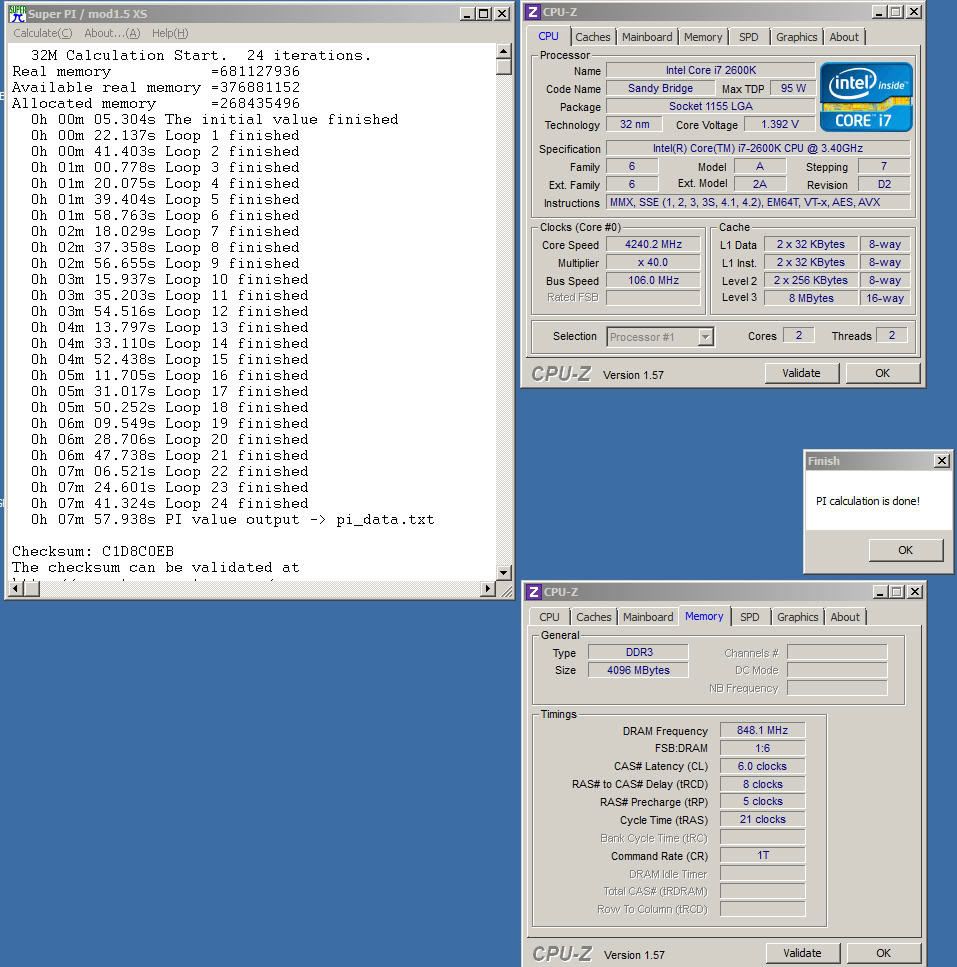The width and height of the screenshot is (957, 967).
Task: Click the Z icon of the Memory CPU-Z window
Action: pos(533,592)
